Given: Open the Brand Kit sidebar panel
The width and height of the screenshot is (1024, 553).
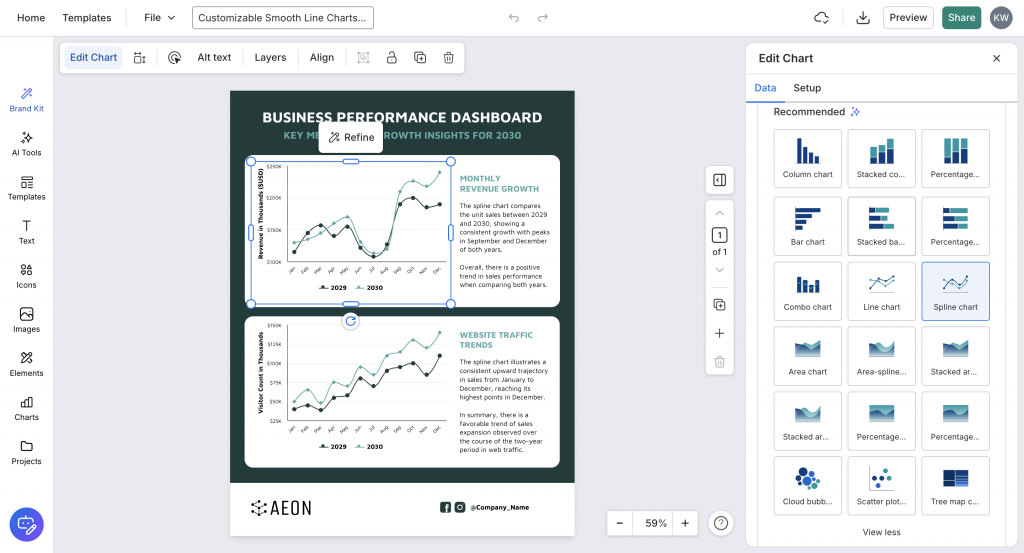Looking at the screenshot, I should (x=26, y=100).
